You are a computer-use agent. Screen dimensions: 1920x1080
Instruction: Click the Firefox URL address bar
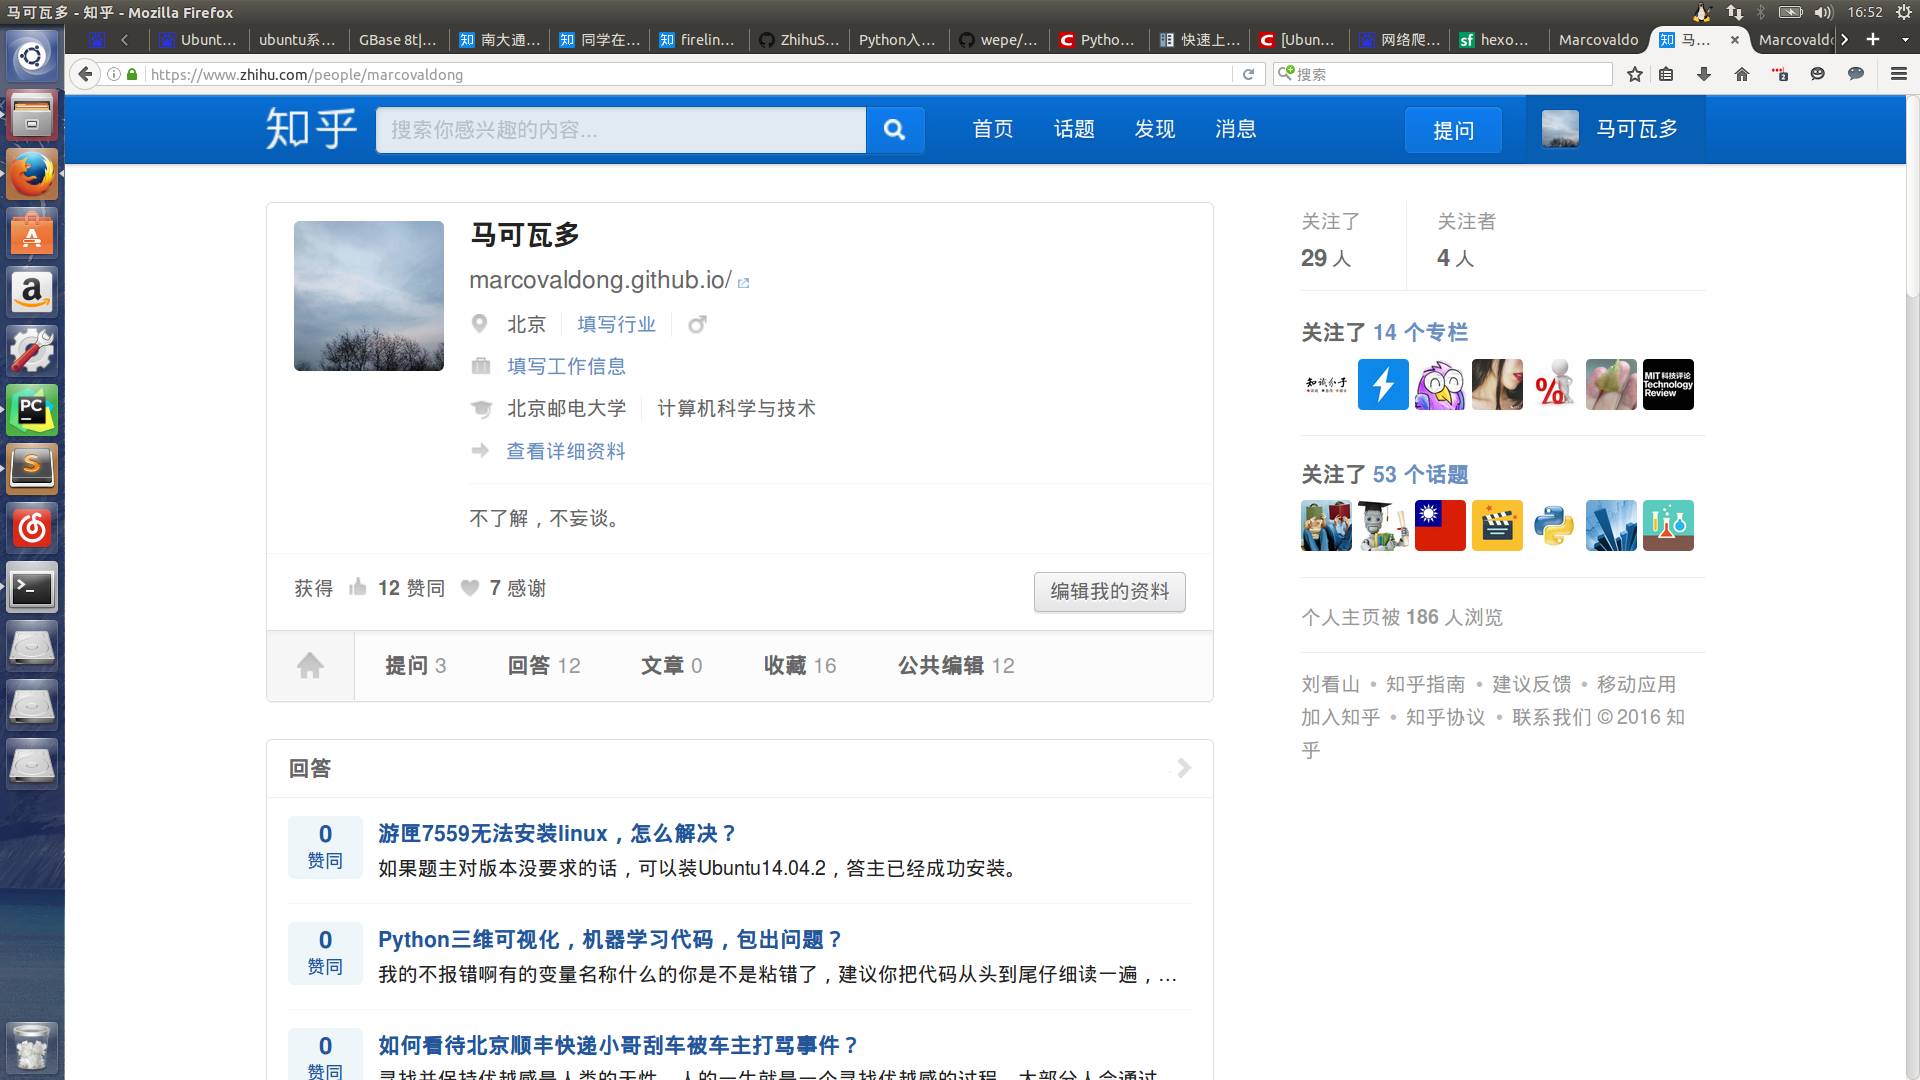(690, 74)
